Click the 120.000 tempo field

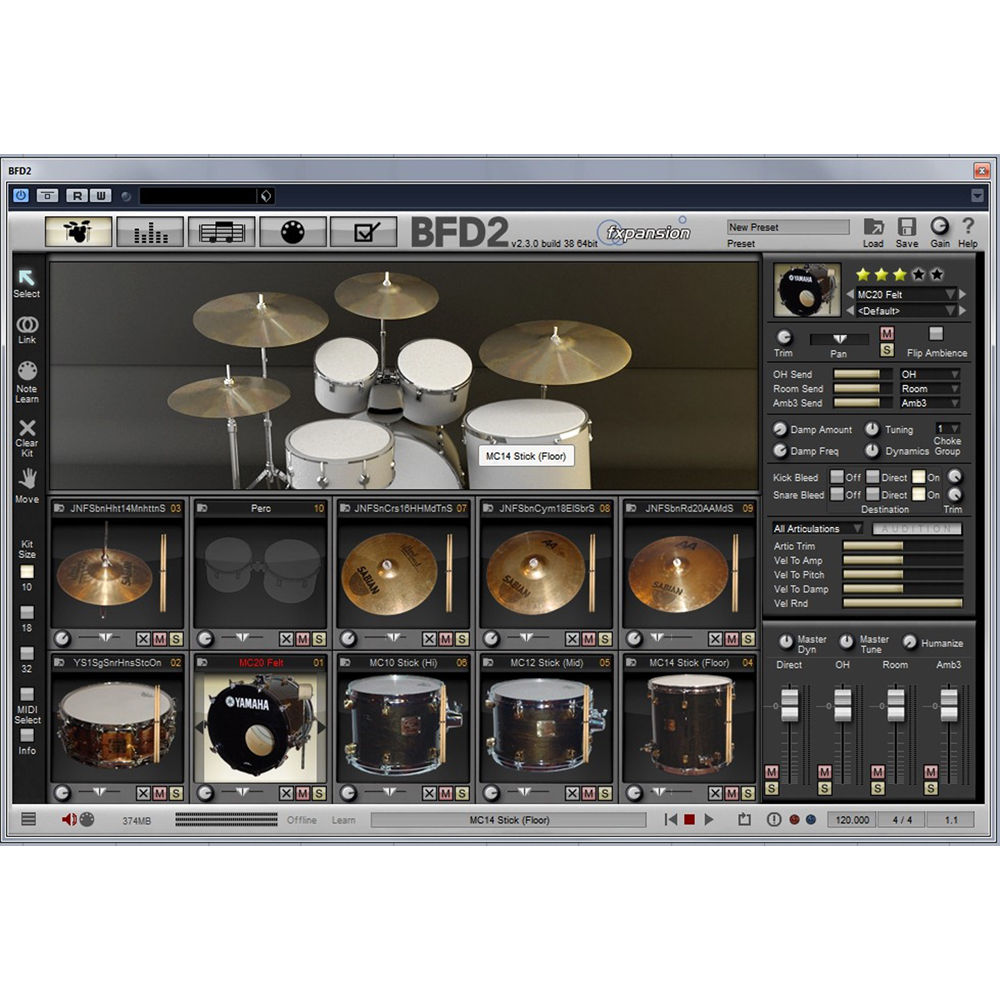tap(852, 820)
